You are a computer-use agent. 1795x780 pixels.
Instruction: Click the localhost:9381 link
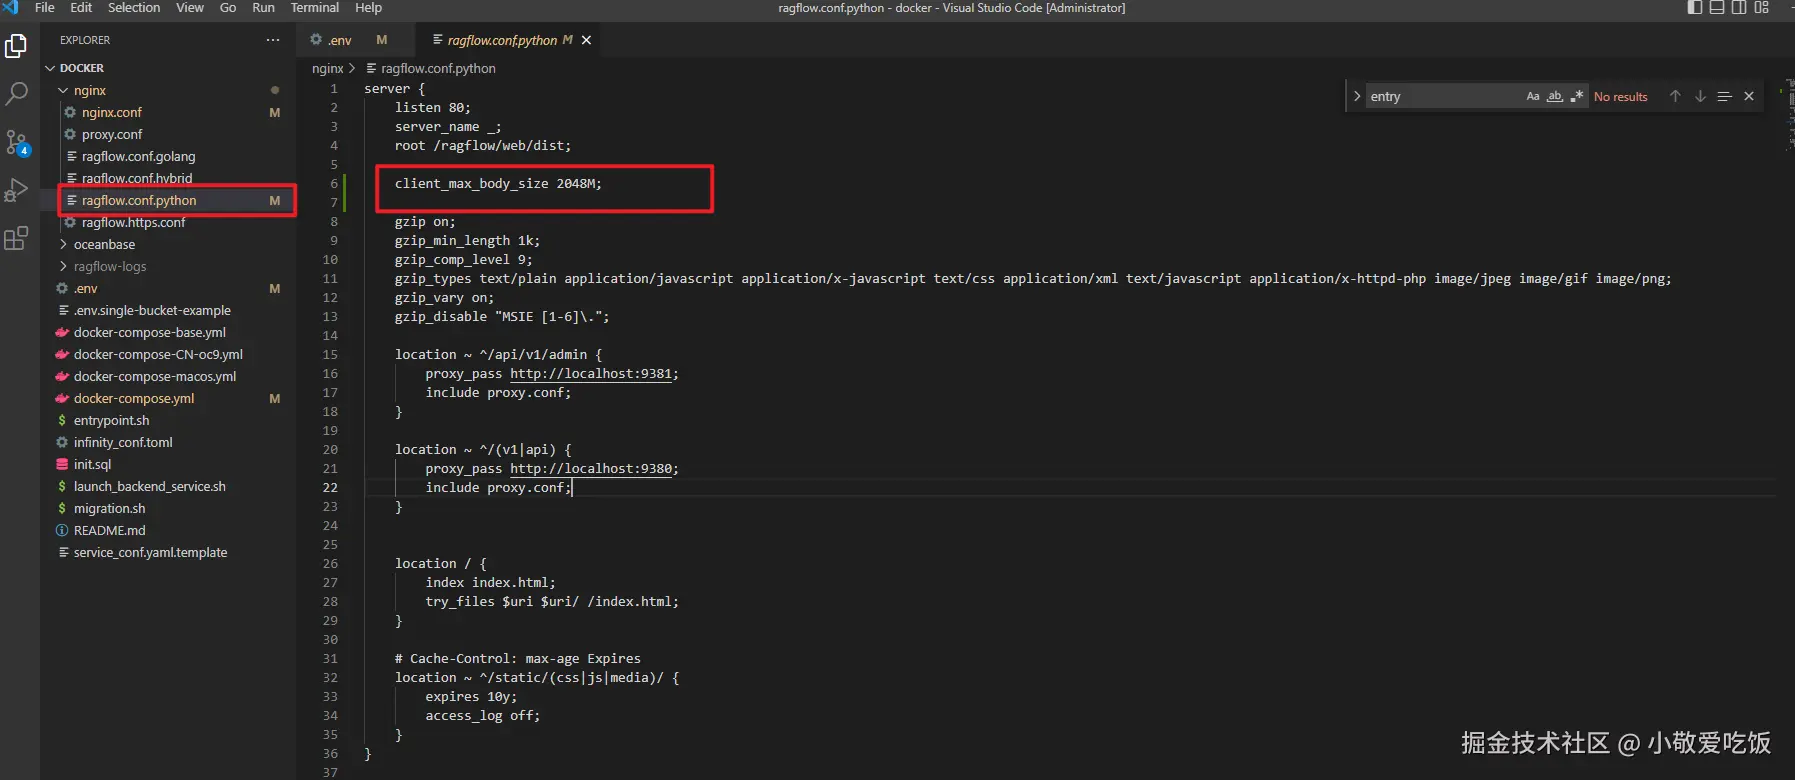tap(590, 373)
